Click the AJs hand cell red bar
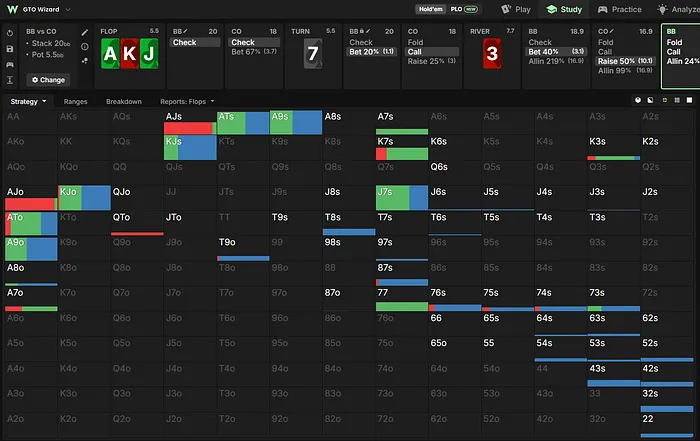The height and width of the screenshot is (441, 700). coord(188,129)
